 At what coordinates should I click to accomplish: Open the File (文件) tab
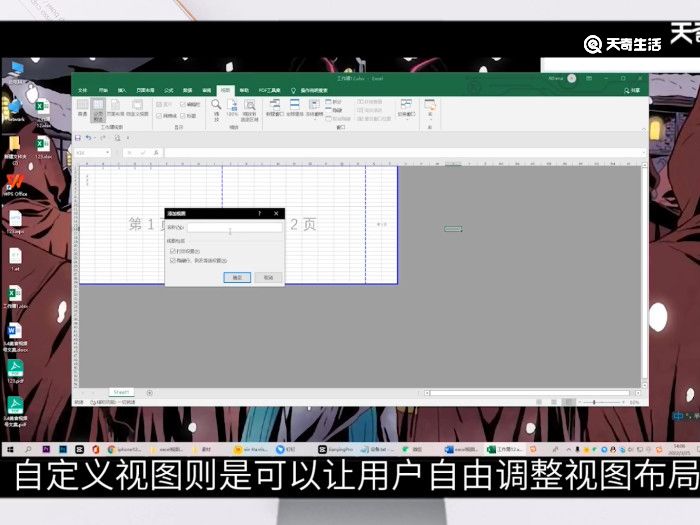pos(83,91)
